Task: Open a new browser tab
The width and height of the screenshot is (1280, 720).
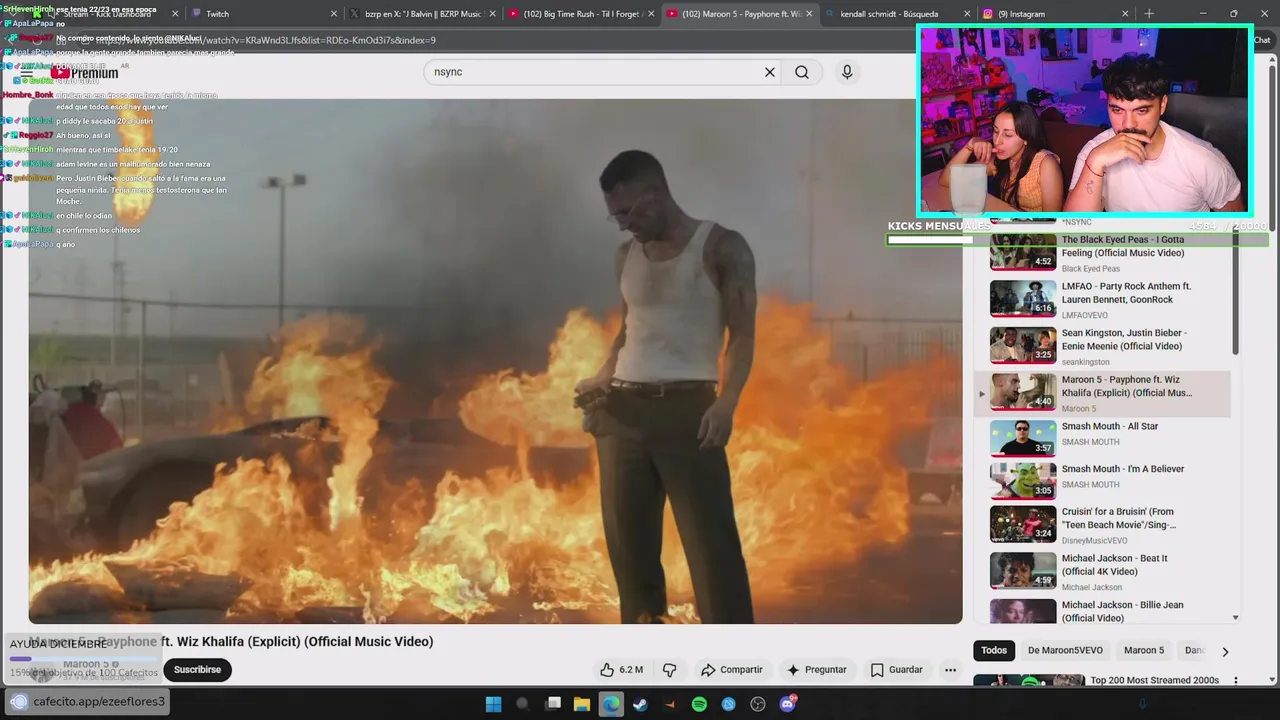Action: coord(1149,14)
